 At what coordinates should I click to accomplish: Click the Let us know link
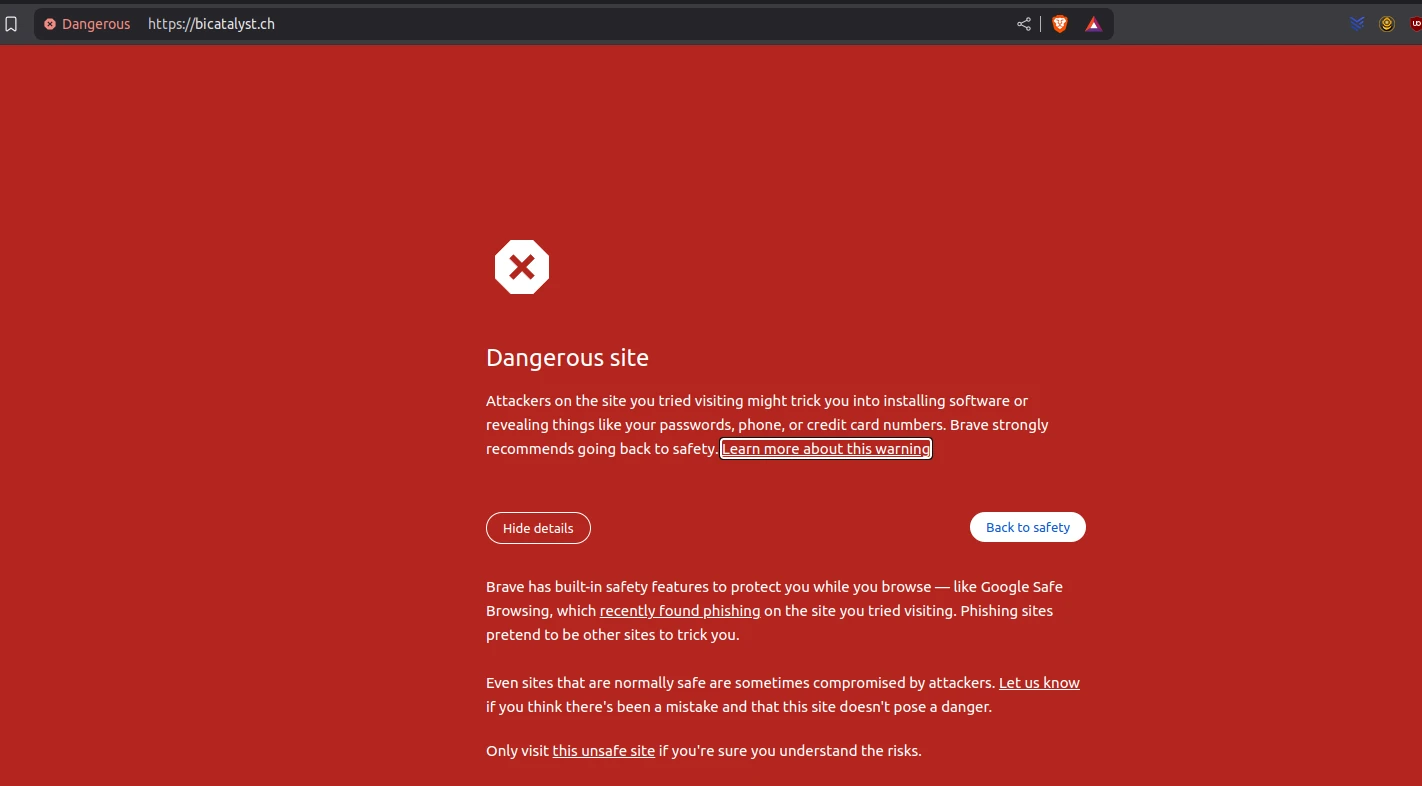(x=1039, y=683)
